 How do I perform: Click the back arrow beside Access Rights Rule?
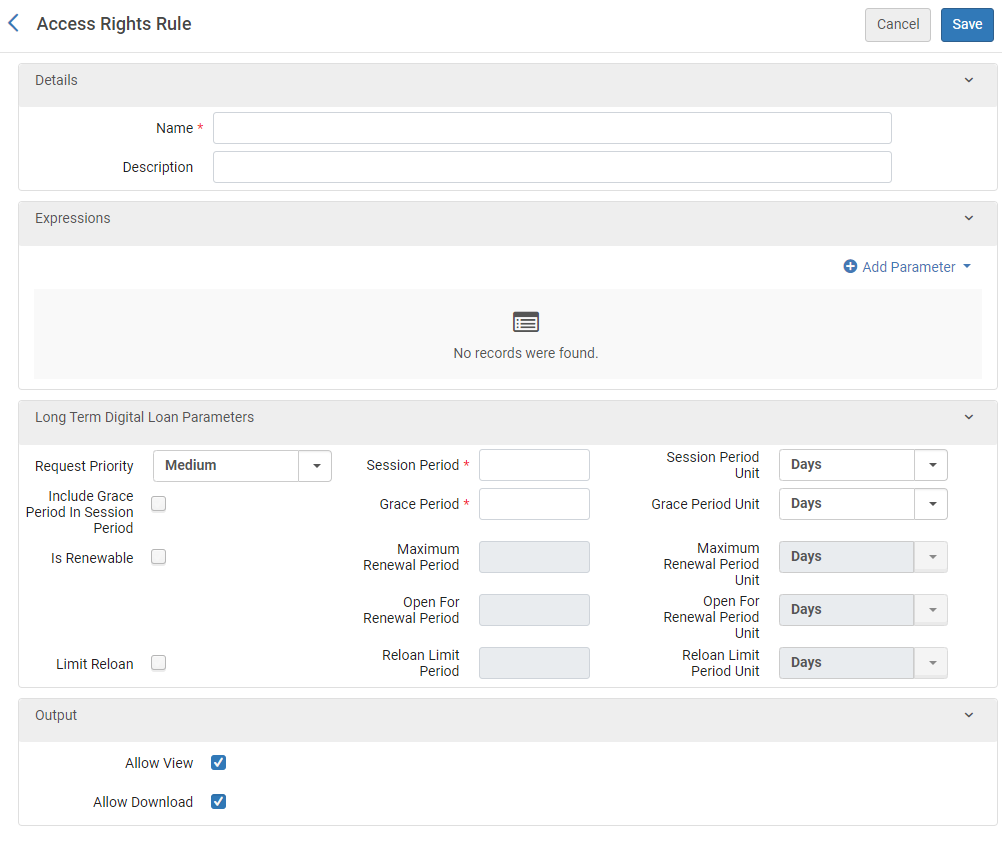click(x=14, y=23)
